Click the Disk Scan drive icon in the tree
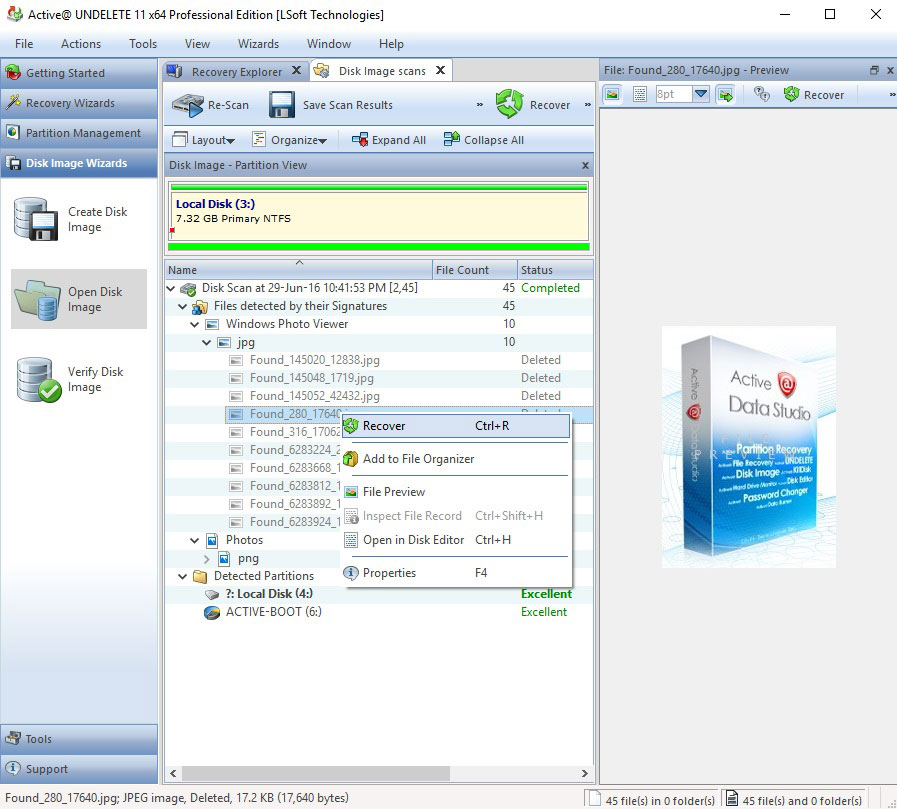 [x=188, y=288]
